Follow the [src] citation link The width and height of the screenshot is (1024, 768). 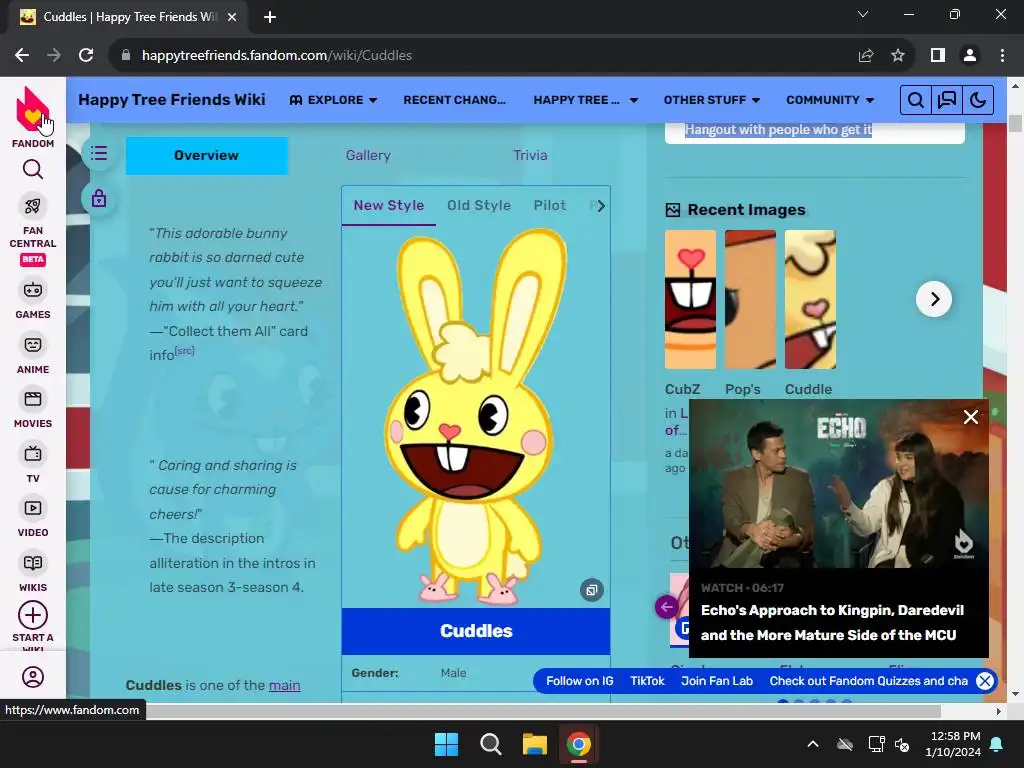click(184, 351)
